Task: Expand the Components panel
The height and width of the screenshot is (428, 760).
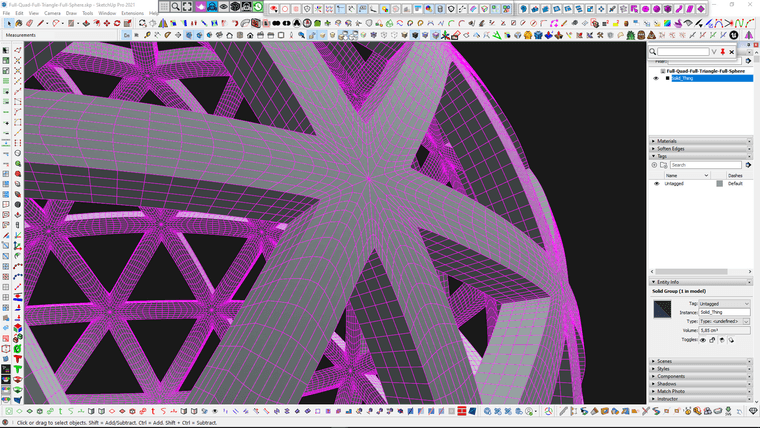Action: 700,376
